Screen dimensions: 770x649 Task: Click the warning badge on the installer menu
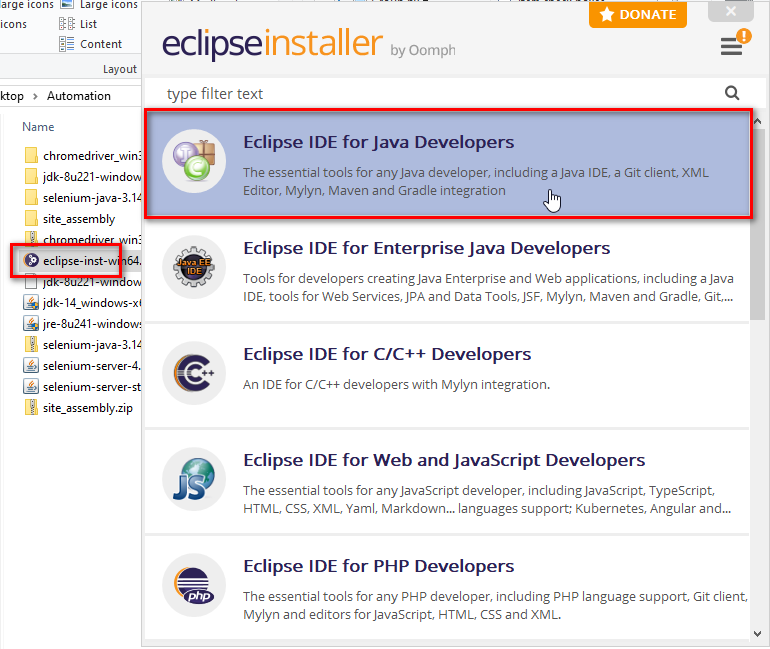point(744,36)
